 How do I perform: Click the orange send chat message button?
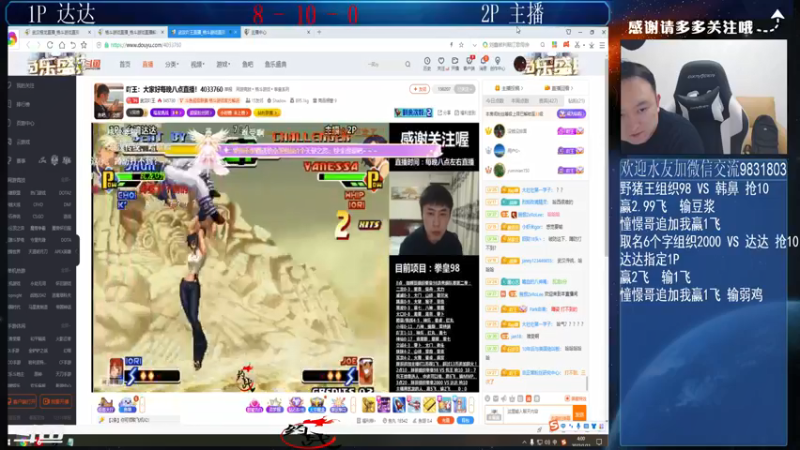580,414
